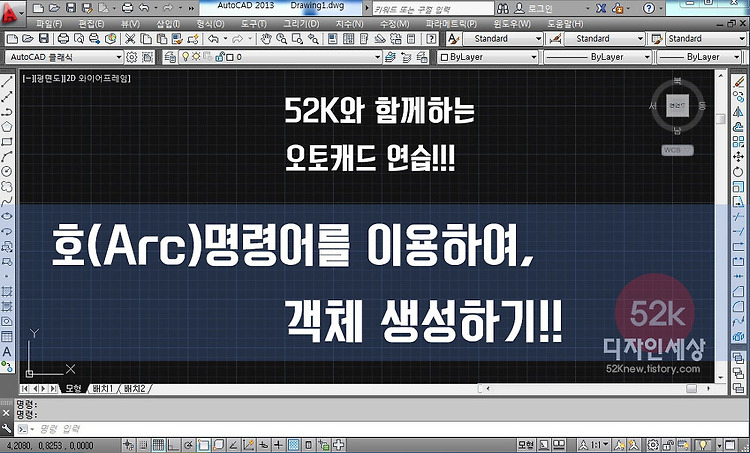Click the [평면도] view label
The height and width of the screenshot is (453, 750).
point(48,78)
